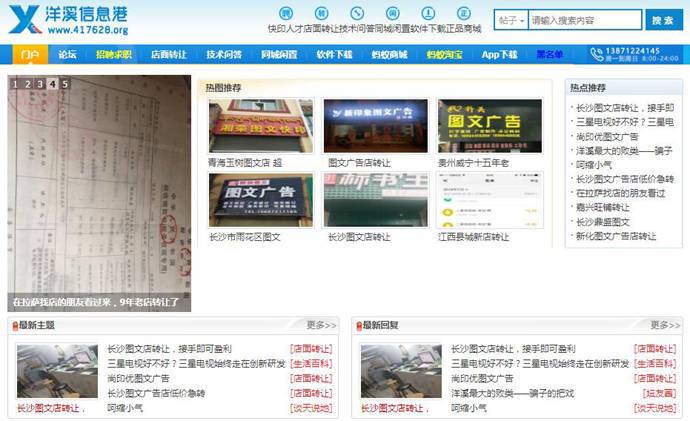Open the App下载 navigation item
The width and height of the screenshot is (690, 421).
[x=499, y=54]
